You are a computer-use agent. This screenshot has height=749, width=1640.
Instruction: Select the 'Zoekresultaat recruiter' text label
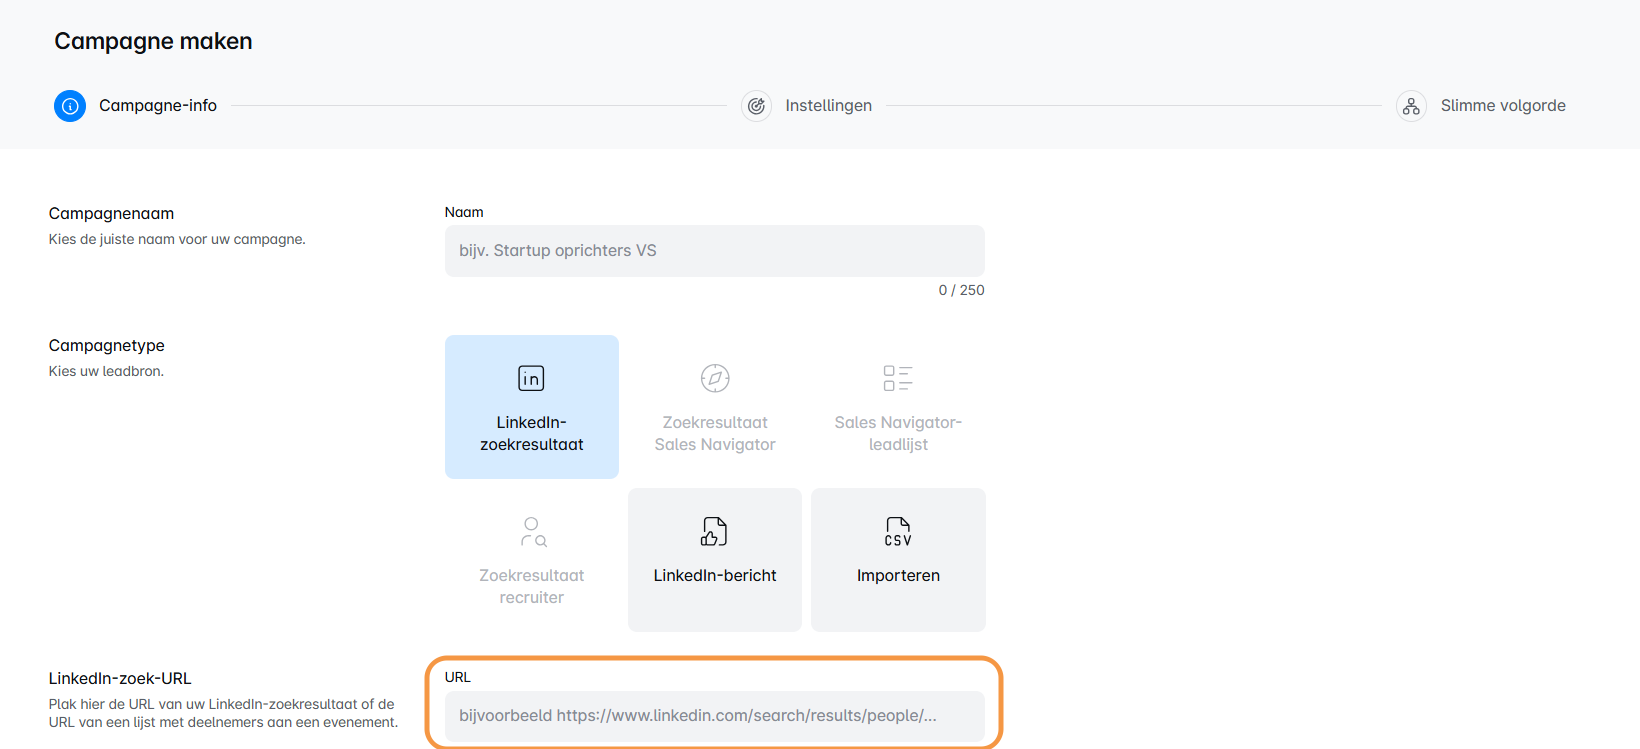pyautogui.click(x=531, y=587)
